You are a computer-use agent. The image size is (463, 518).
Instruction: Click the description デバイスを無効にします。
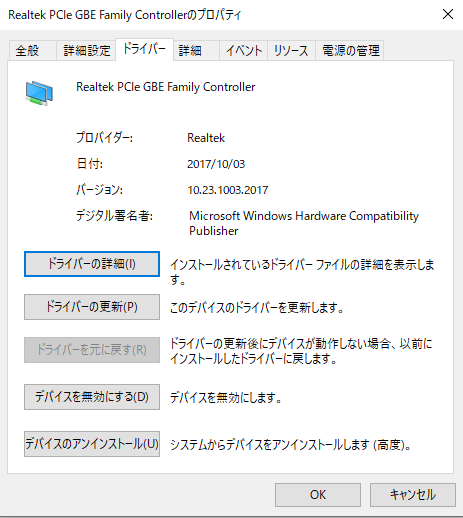pyautogui.click(x=226, y=397)
